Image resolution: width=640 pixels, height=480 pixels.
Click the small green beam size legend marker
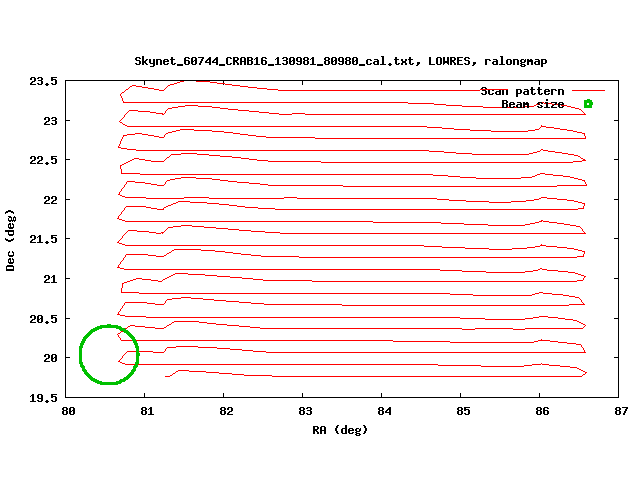click(588, 104)
